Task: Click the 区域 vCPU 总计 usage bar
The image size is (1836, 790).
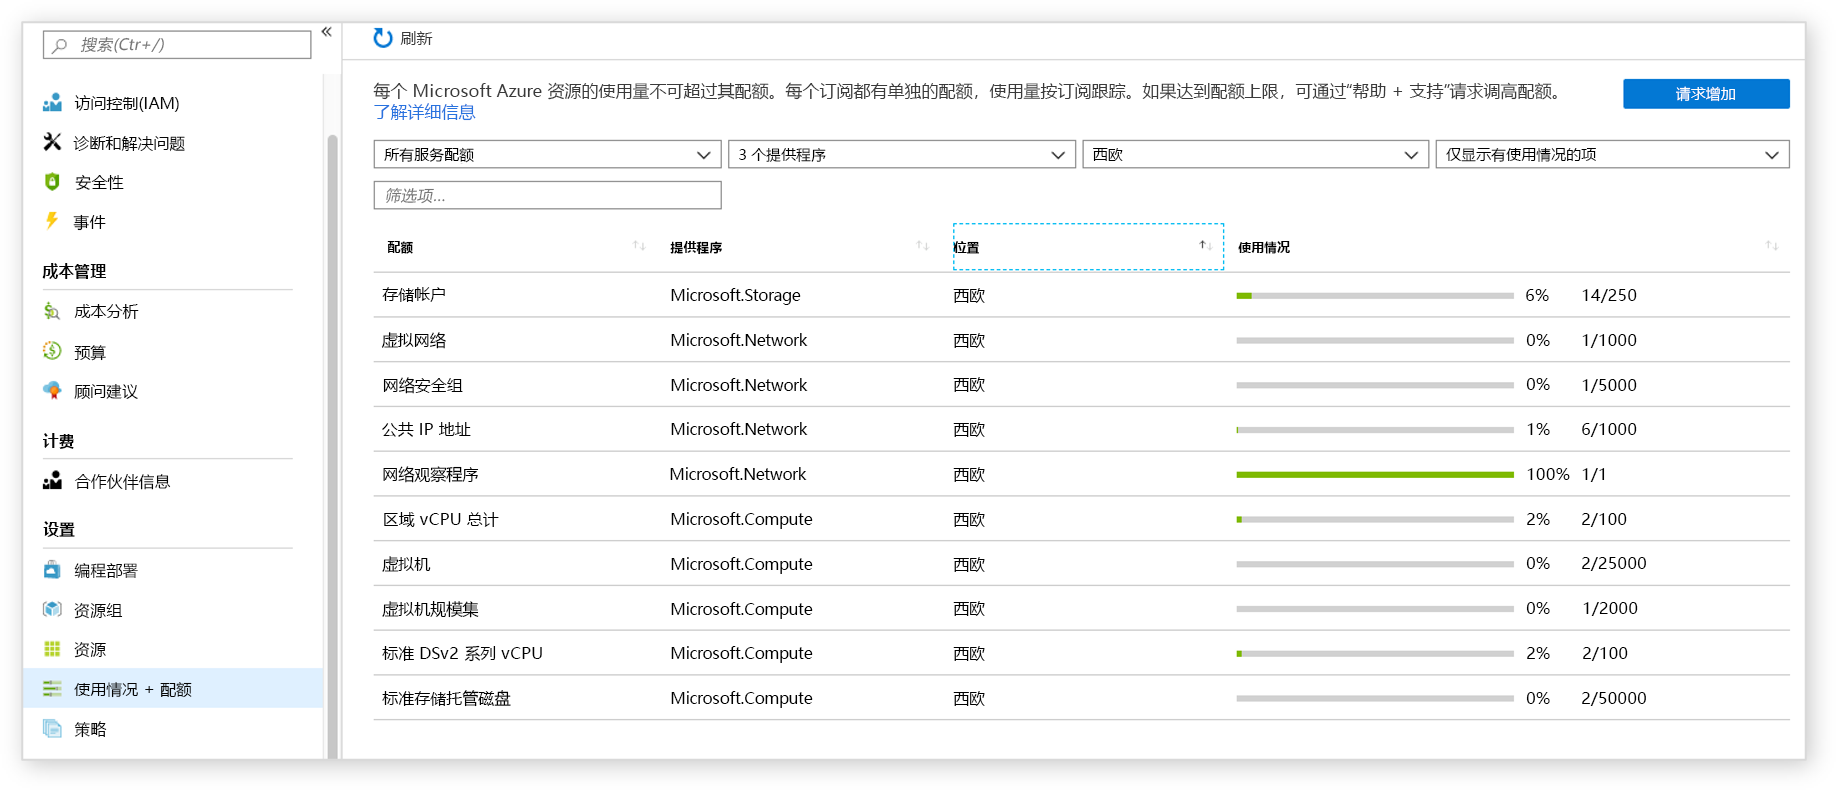Action: pos(1374,519)
